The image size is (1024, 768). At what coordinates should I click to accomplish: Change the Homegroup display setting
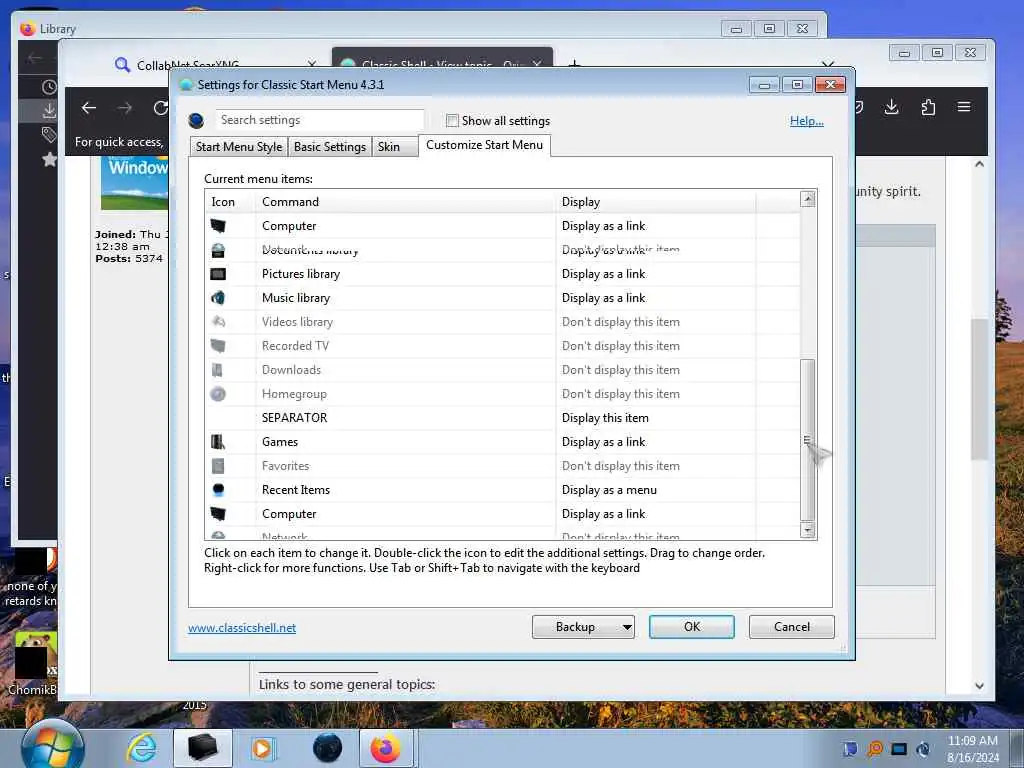click(620, 394)
